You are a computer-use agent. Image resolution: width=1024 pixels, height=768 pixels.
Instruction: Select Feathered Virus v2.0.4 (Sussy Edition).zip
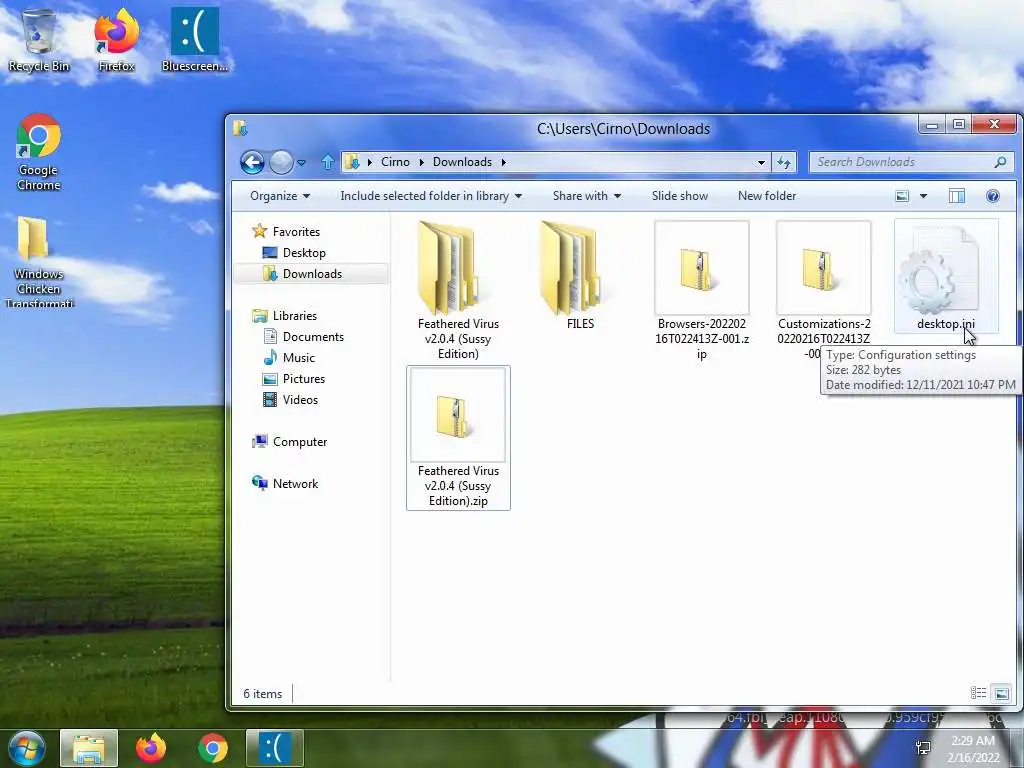458,438
